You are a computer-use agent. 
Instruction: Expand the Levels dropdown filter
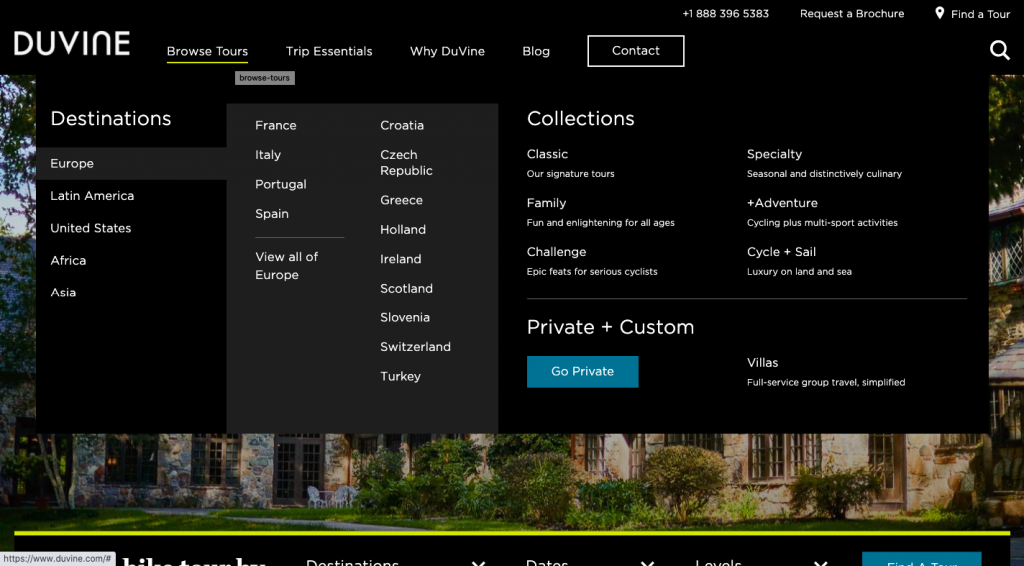point(760,562)
